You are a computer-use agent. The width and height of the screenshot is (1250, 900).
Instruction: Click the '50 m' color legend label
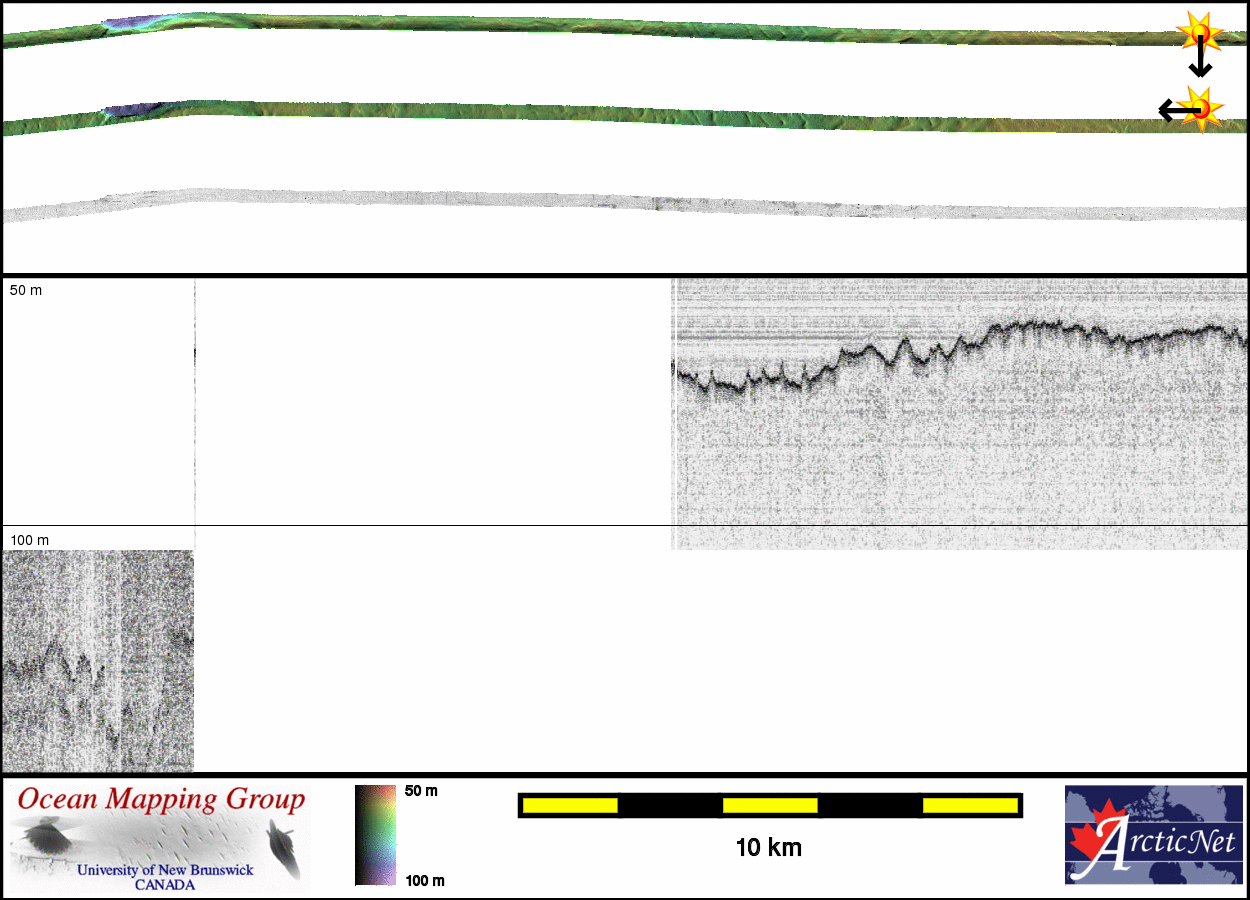421,791
